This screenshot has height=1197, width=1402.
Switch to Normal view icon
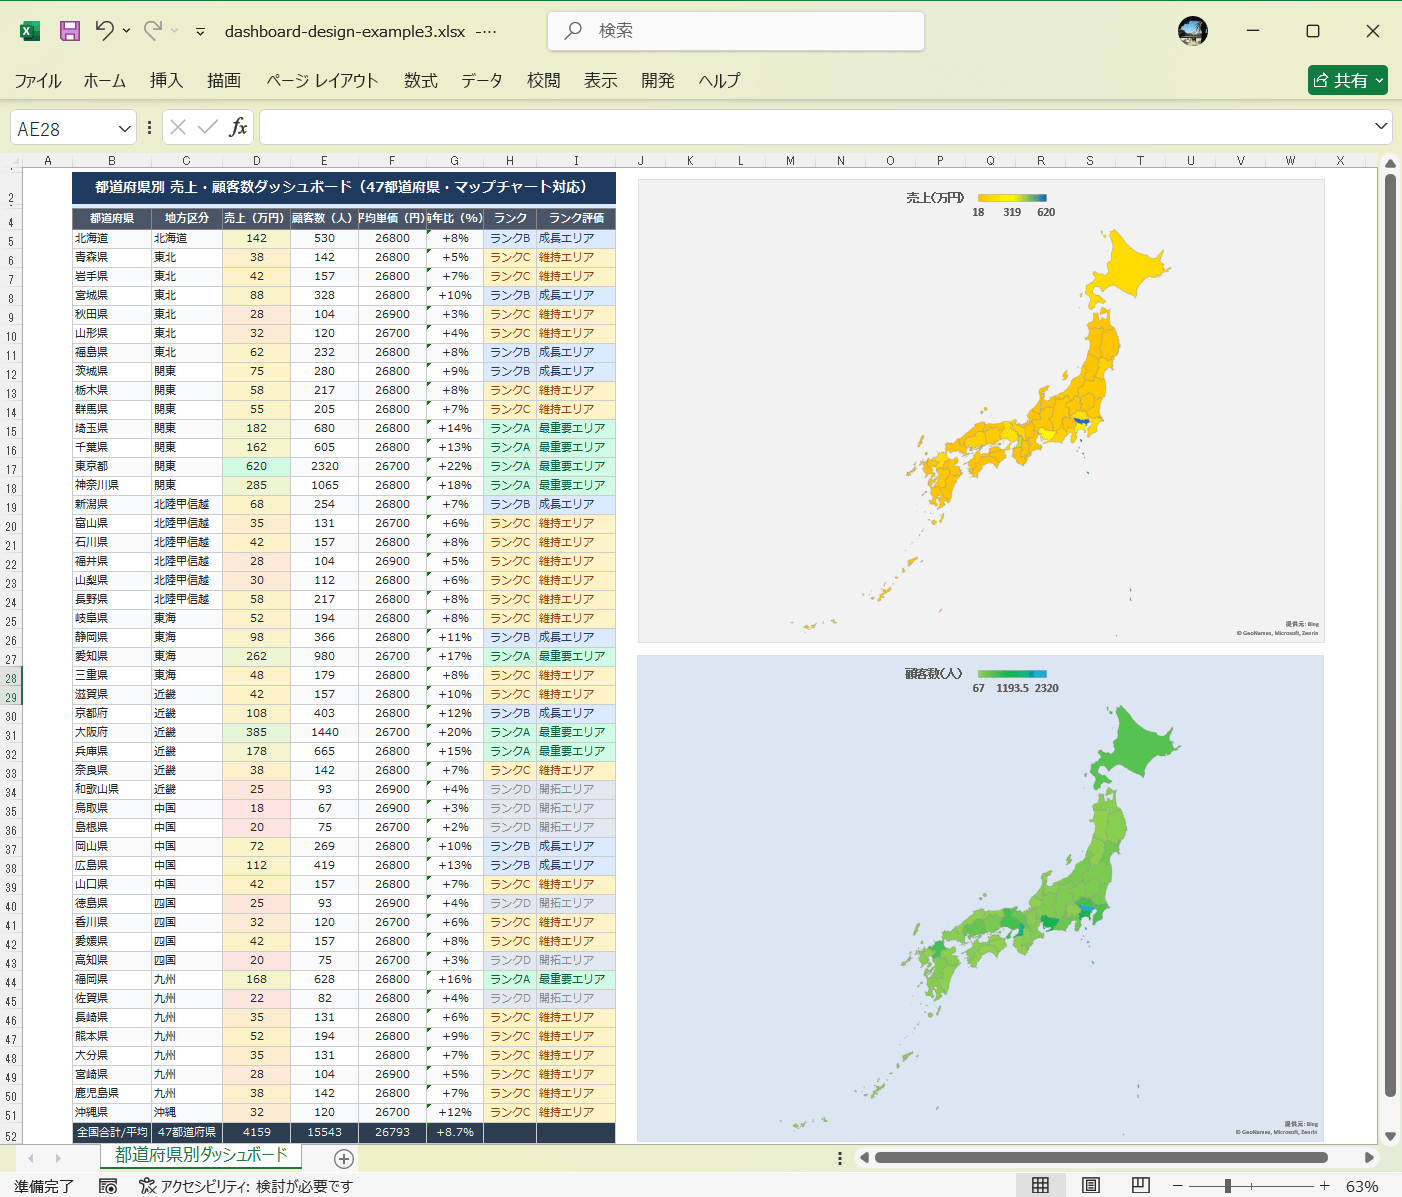(x=1040, y=1186)
